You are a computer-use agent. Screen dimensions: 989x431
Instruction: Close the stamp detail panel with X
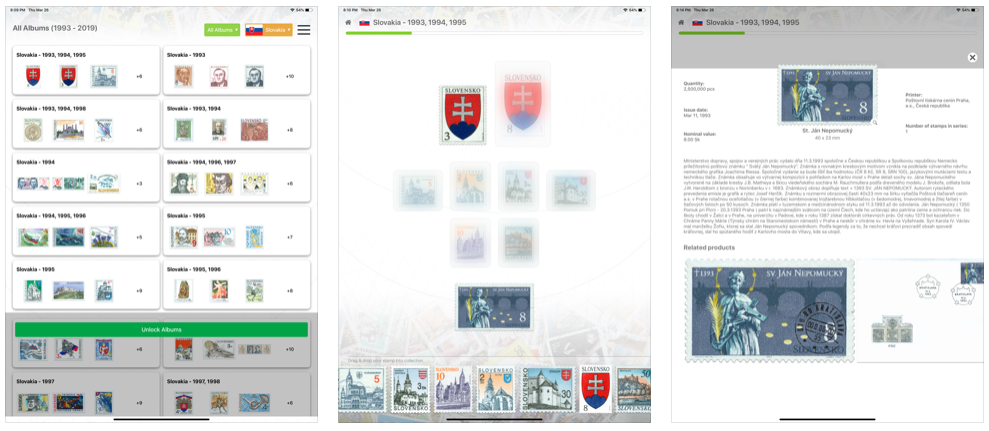972,57
